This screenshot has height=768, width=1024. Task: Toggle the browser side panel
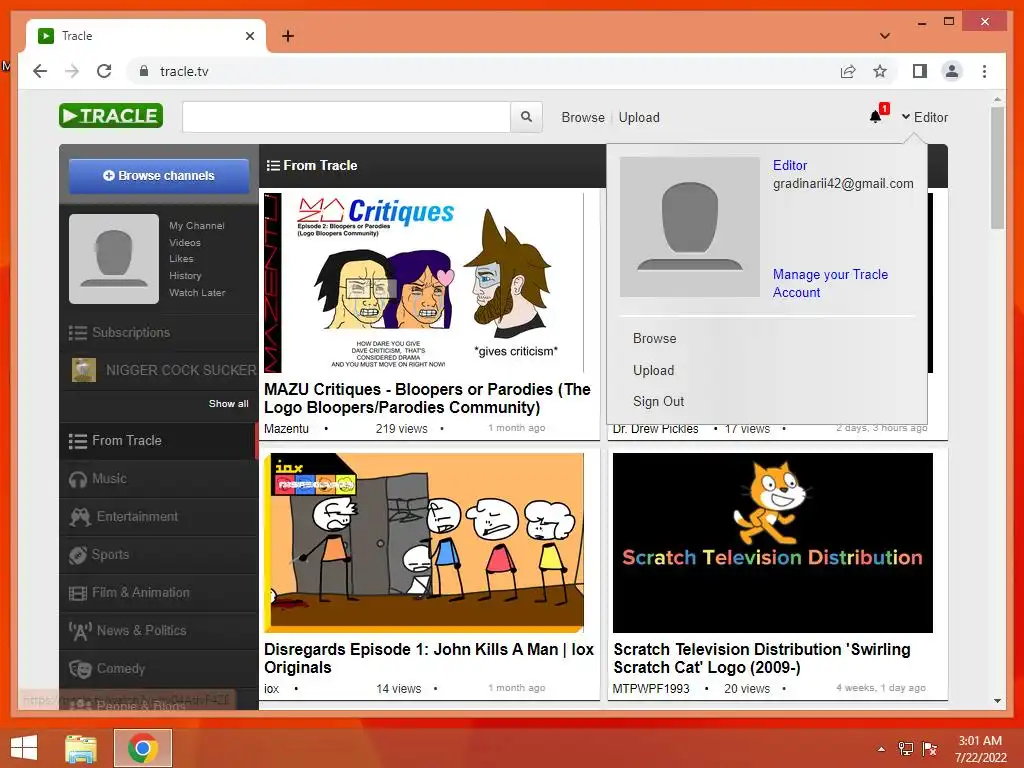tap(920, 71)
